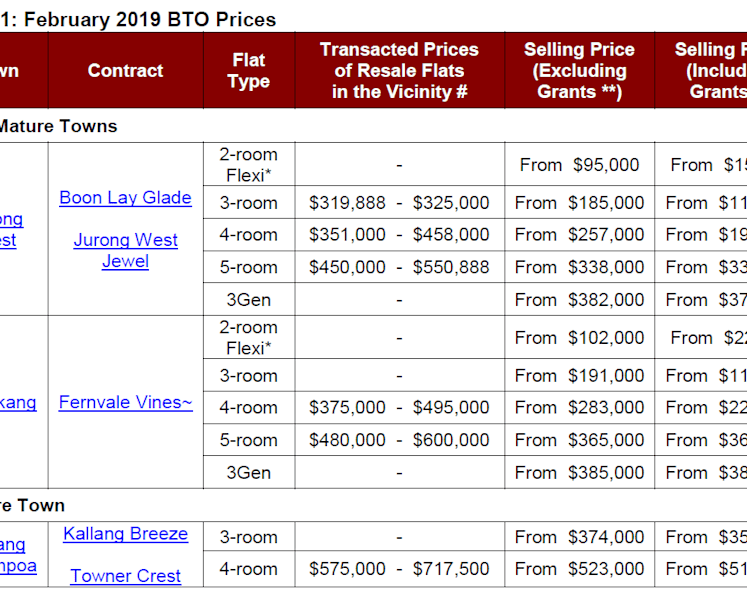Click the partially visible Sengkang town link
This screenshot has width=747, height=598.
(x=18, y=403)
